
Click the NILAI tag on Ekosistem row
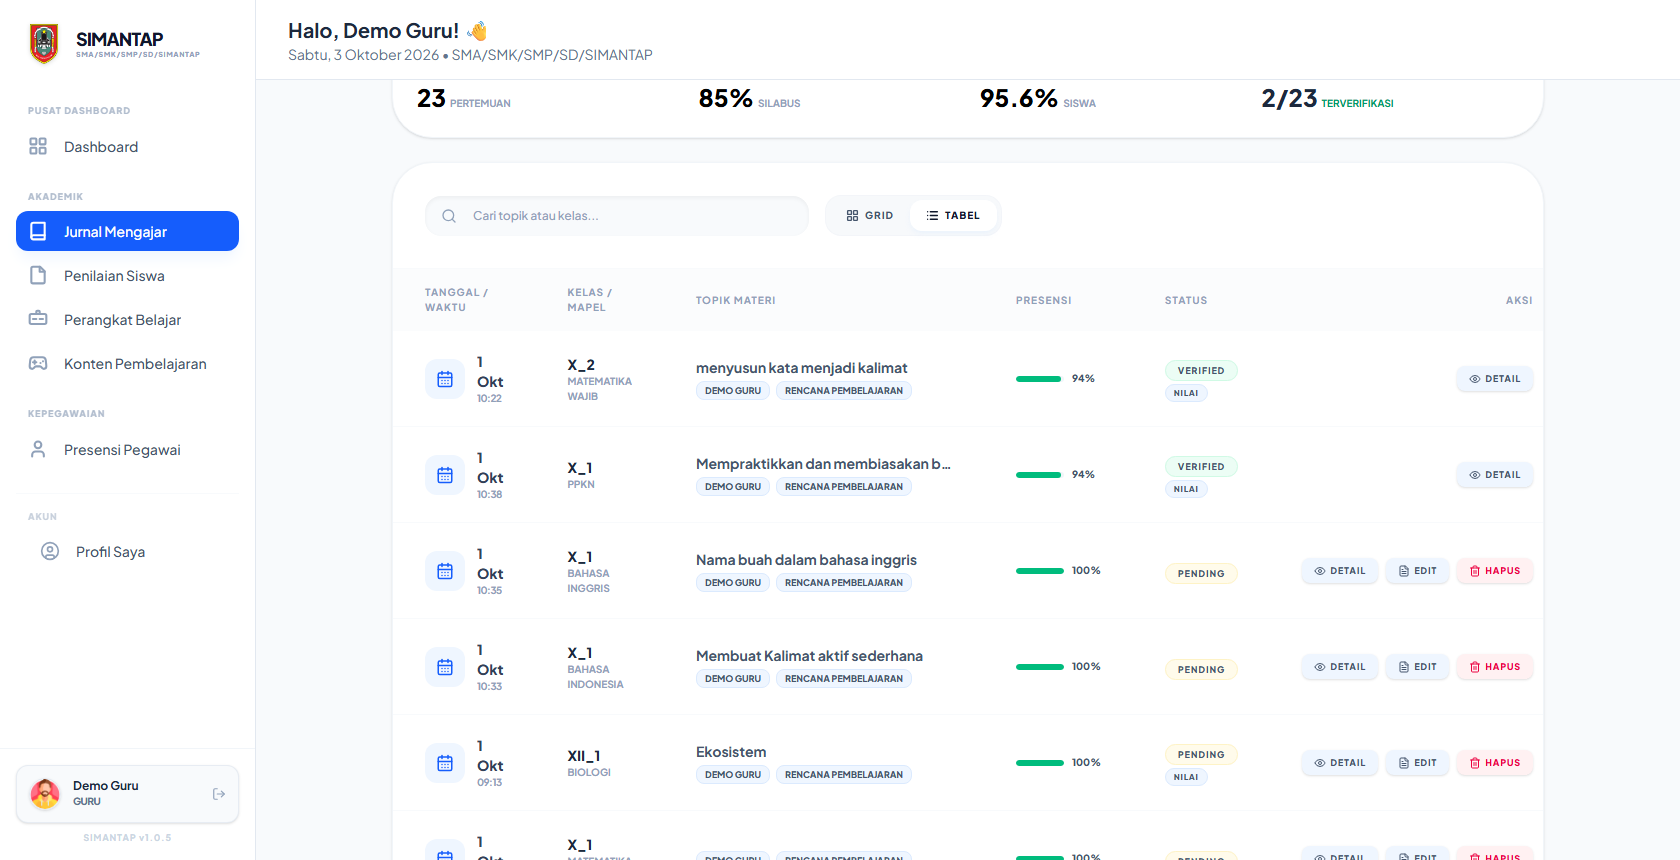click(1186, 777)
